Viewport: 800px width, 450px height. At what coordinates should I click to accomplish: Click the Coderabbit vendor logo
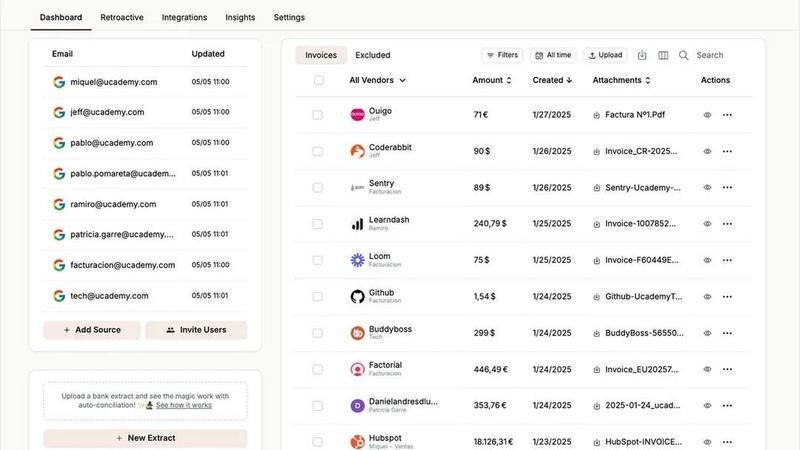[357, 151]
